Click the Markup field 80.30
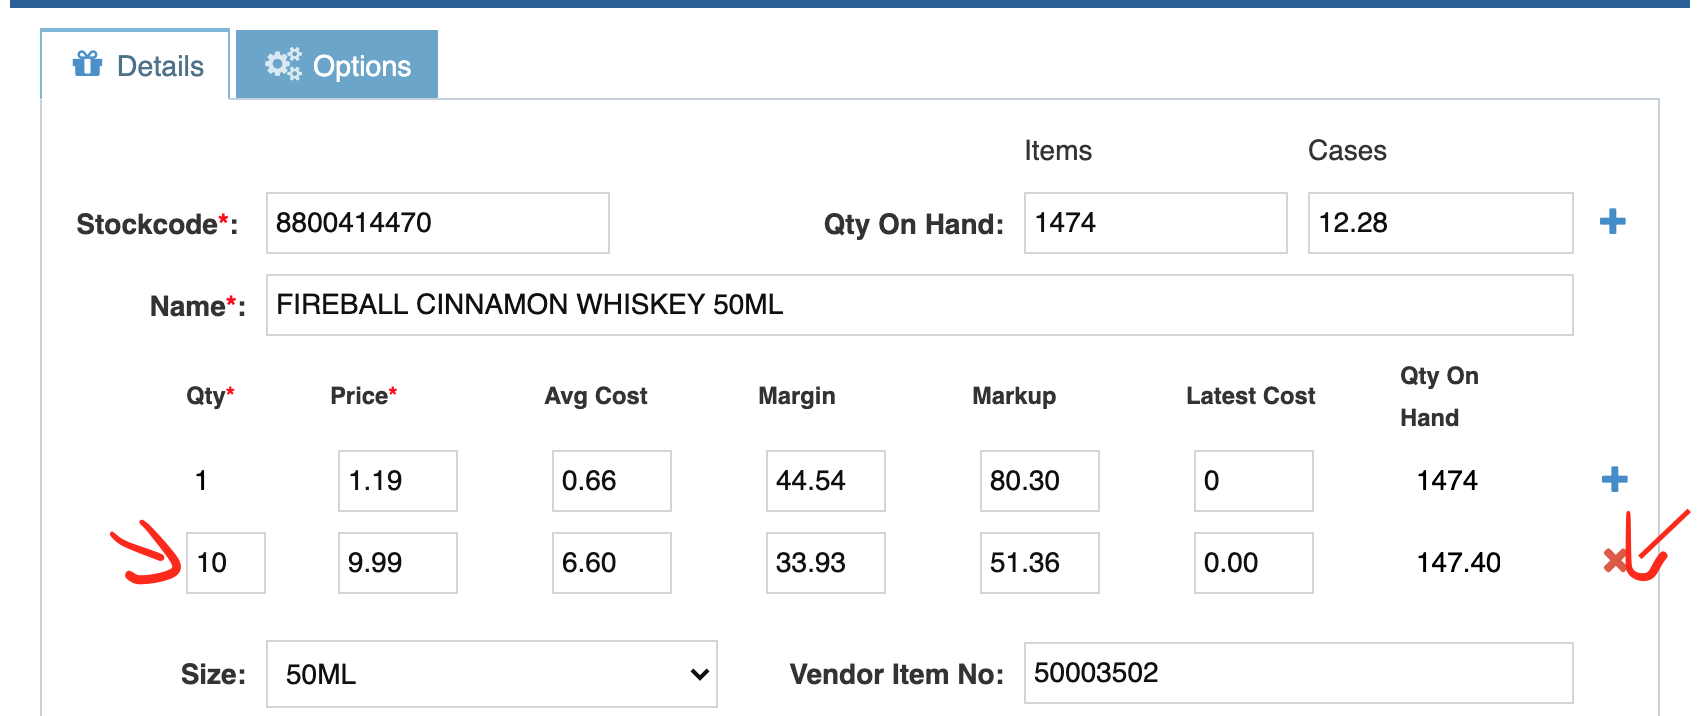Image resolution: width=1698 pixels, height=716 pixels. click(x=1040, y=481)
